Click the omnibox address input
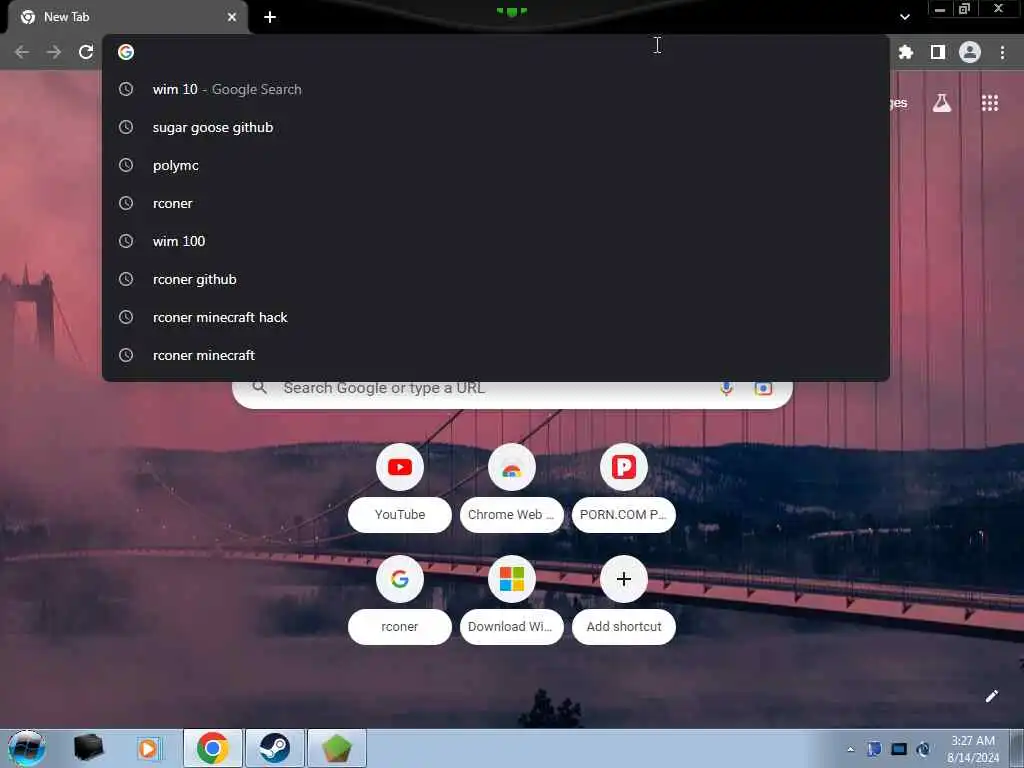 click(496, 52)
